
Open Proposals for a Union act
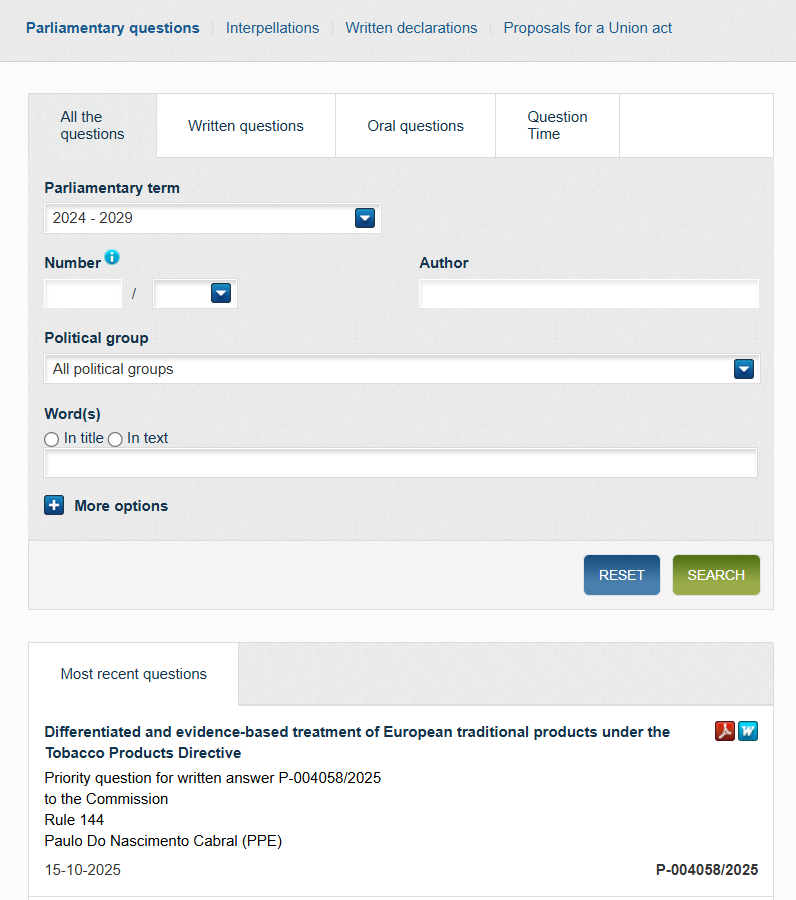pos(588,28)
